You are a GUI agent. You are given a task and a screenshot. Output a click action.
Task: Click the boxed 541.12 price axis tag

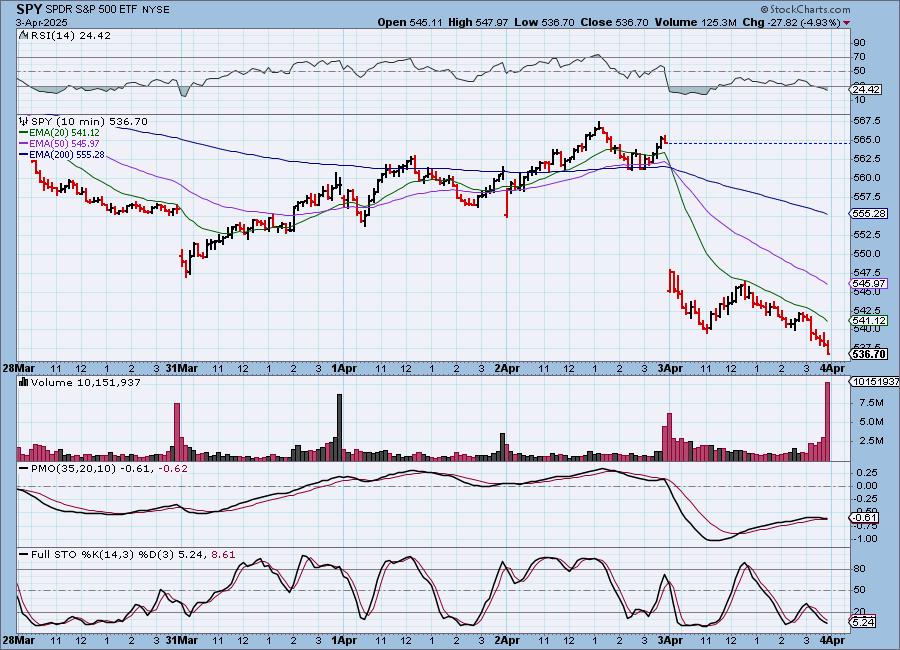[x=868, y=320]
